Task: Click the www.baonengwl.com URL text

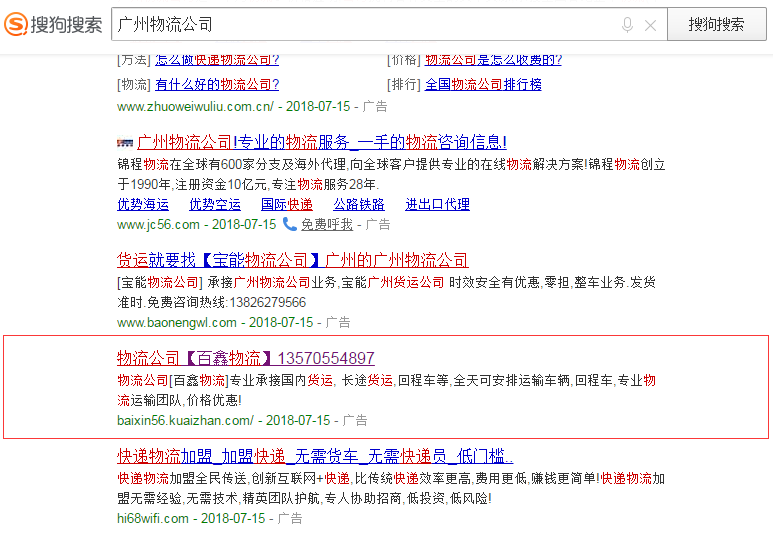Action: point(177,322)
